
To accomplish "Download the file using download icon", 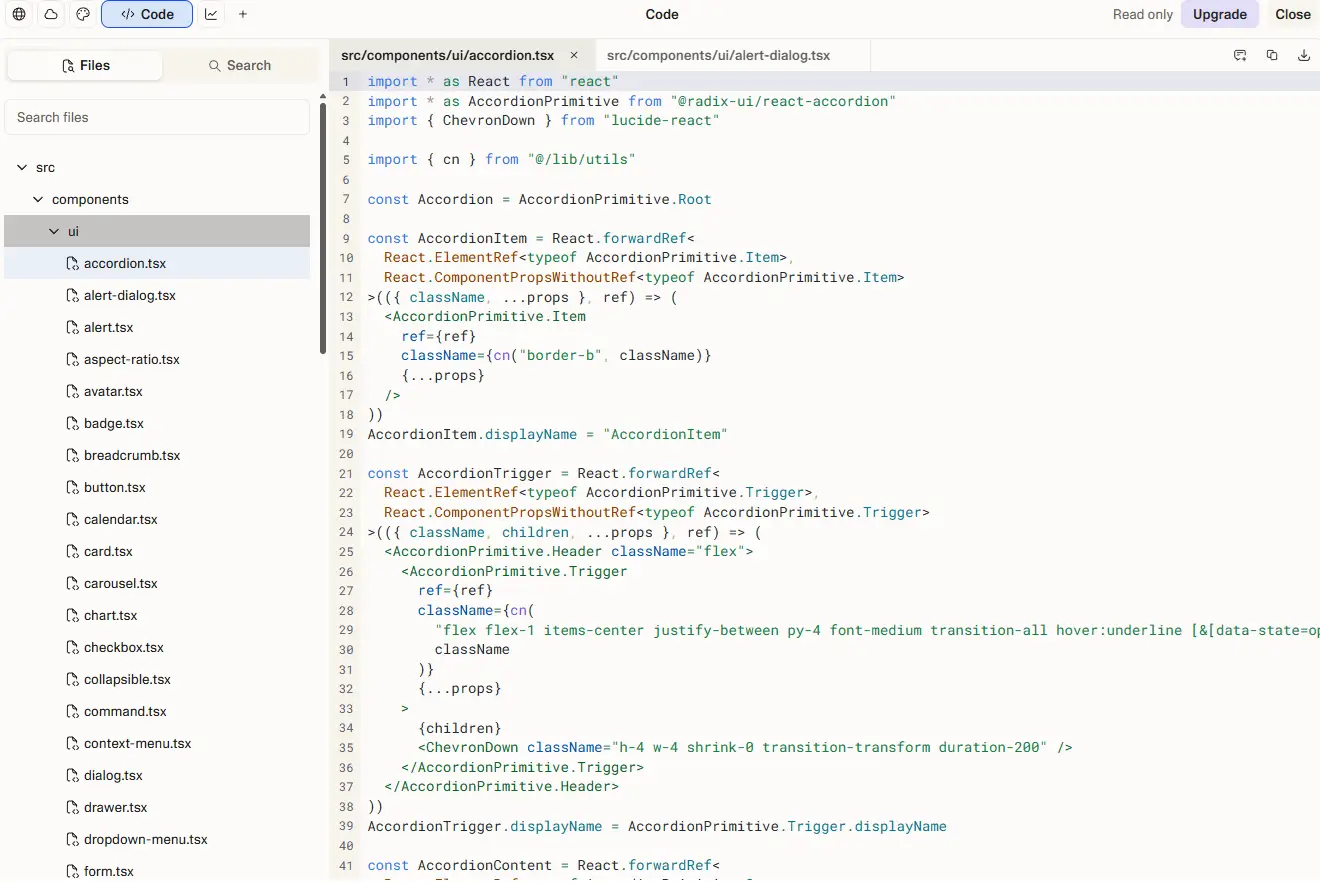I will point(1304,55).
